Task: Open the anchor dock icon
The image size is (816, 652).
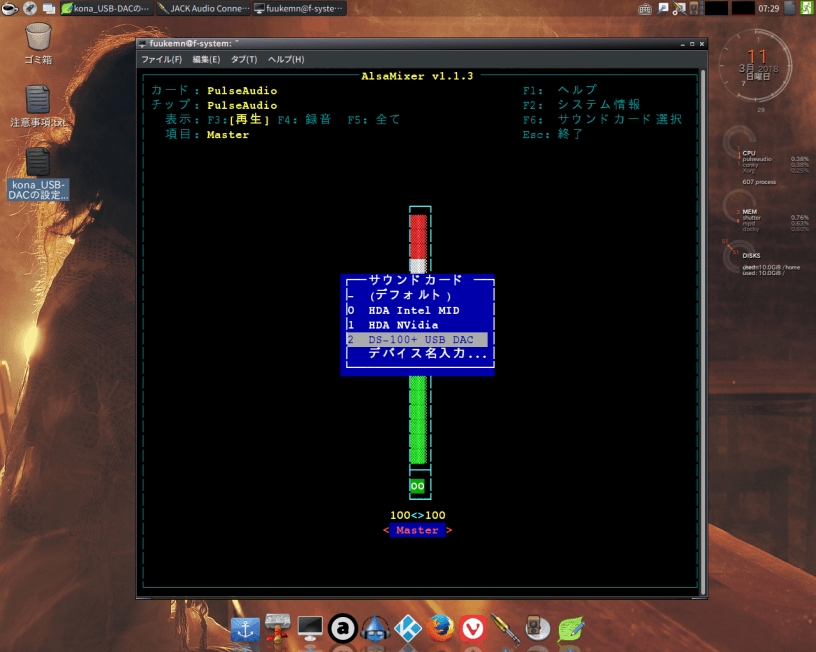Action: (245, 629)
